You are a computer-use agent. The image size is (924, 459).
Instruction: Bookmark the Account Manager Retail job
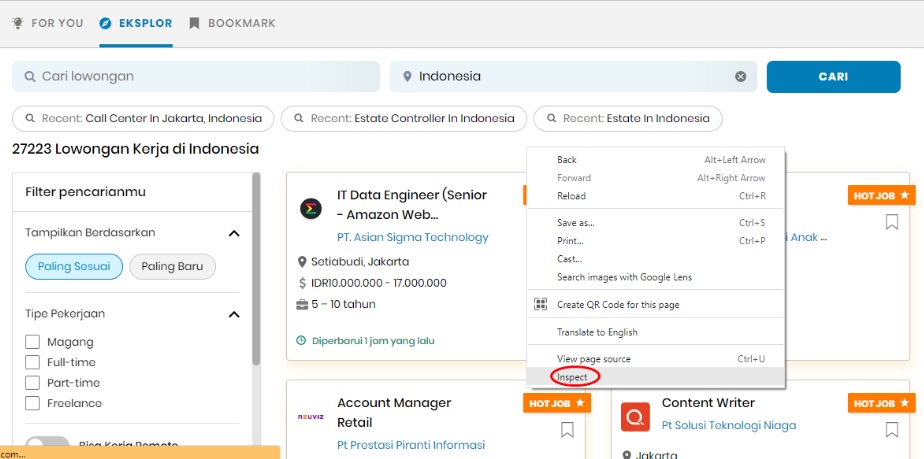[x=567, y=430]
